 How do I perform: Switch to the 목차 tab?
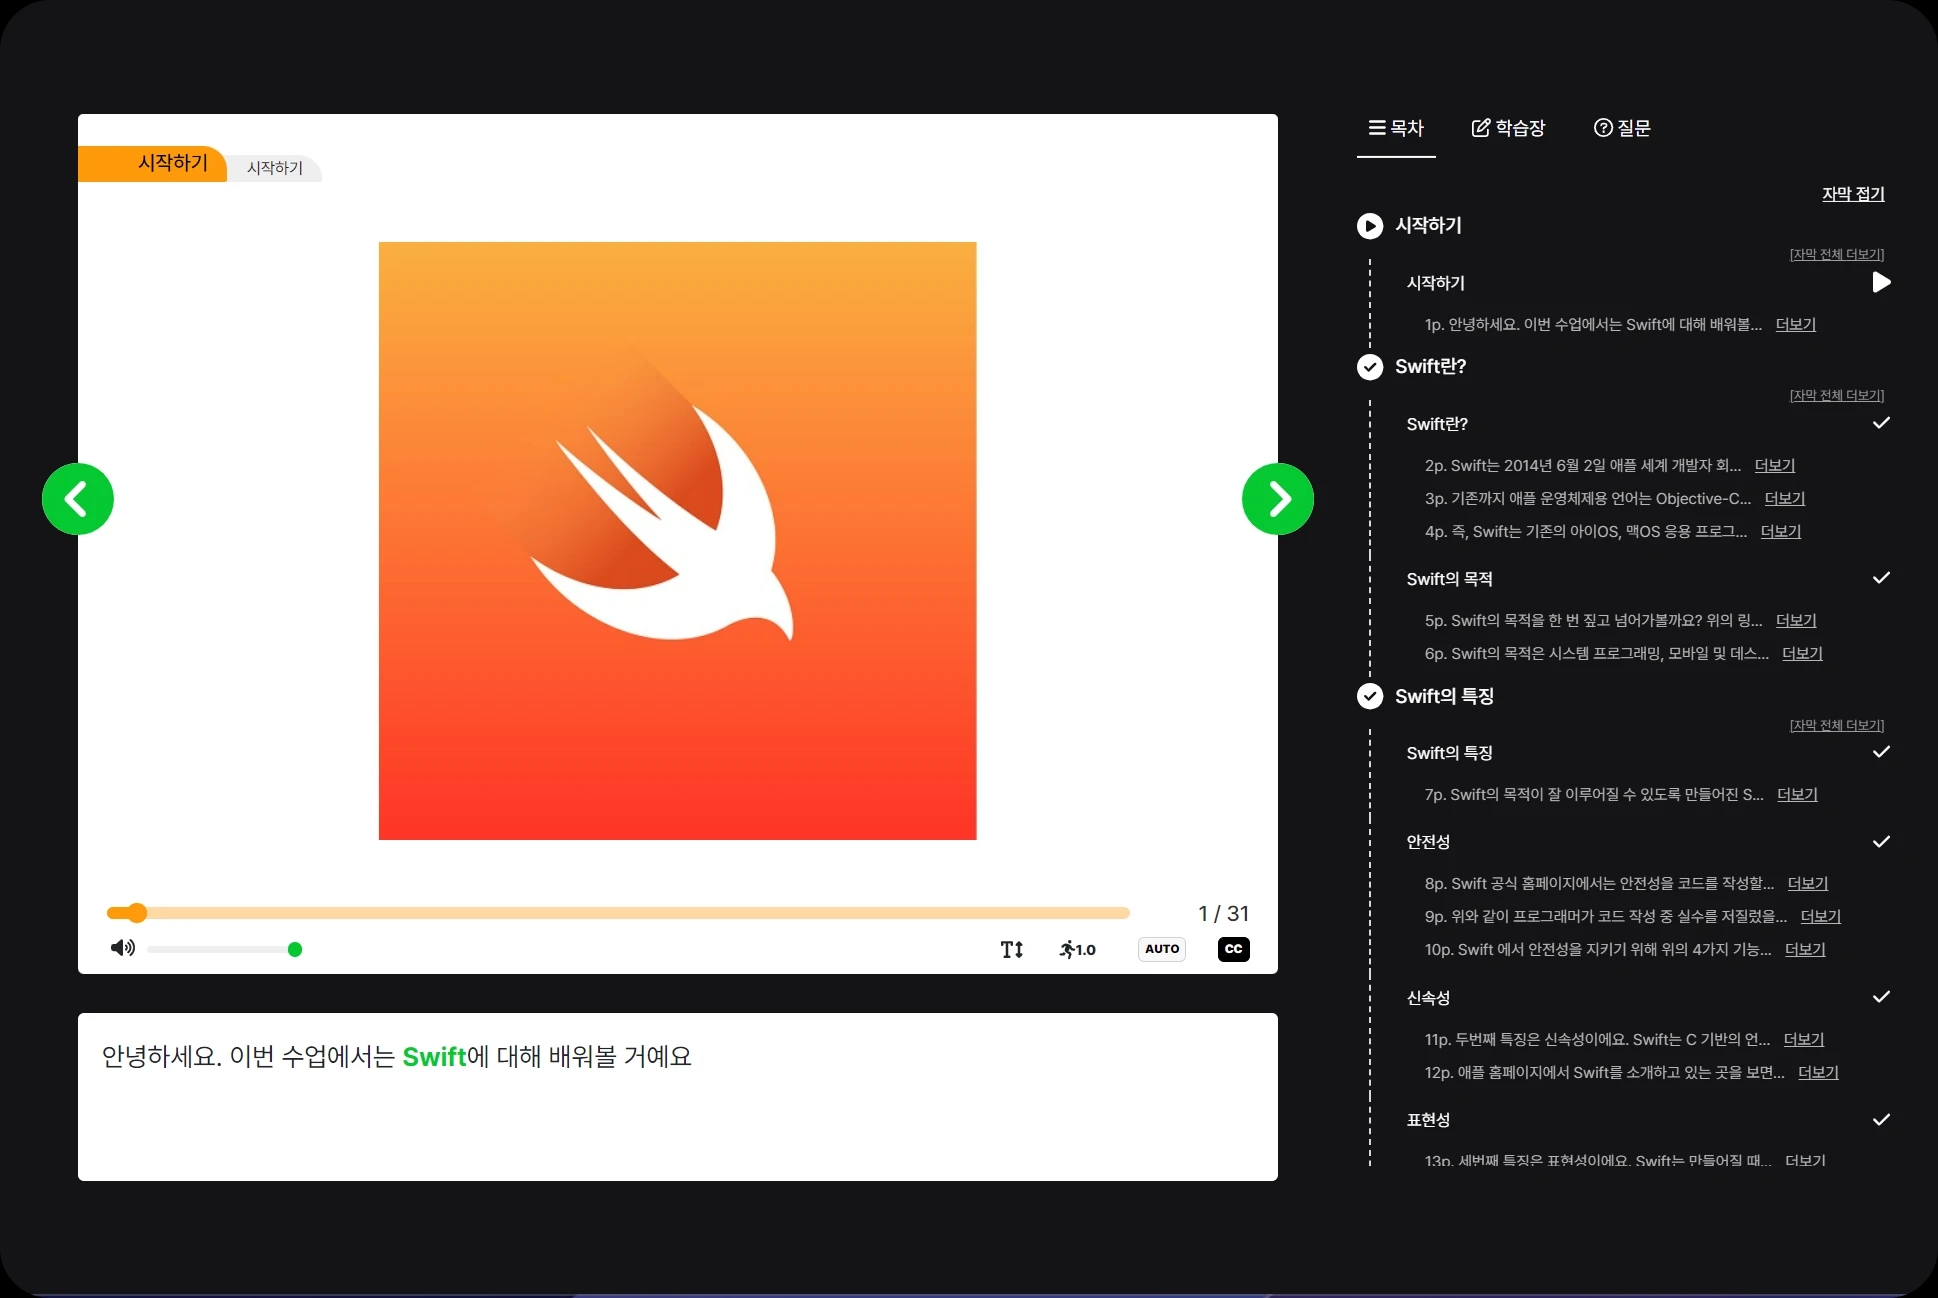[1396, 128]
